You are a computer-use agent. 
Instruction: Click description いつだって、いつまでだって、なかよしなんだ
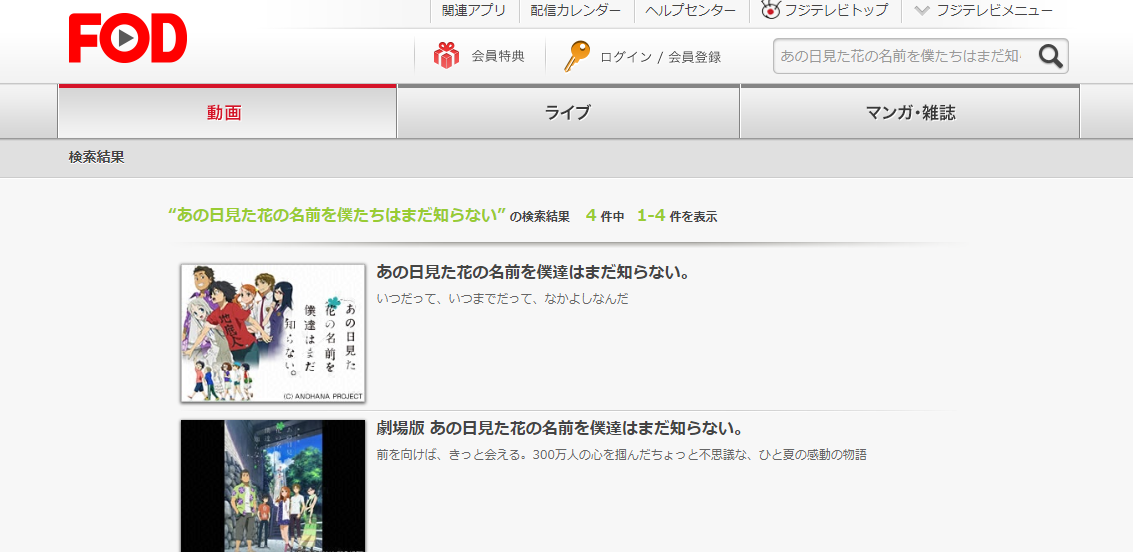(x=503, y=299)
